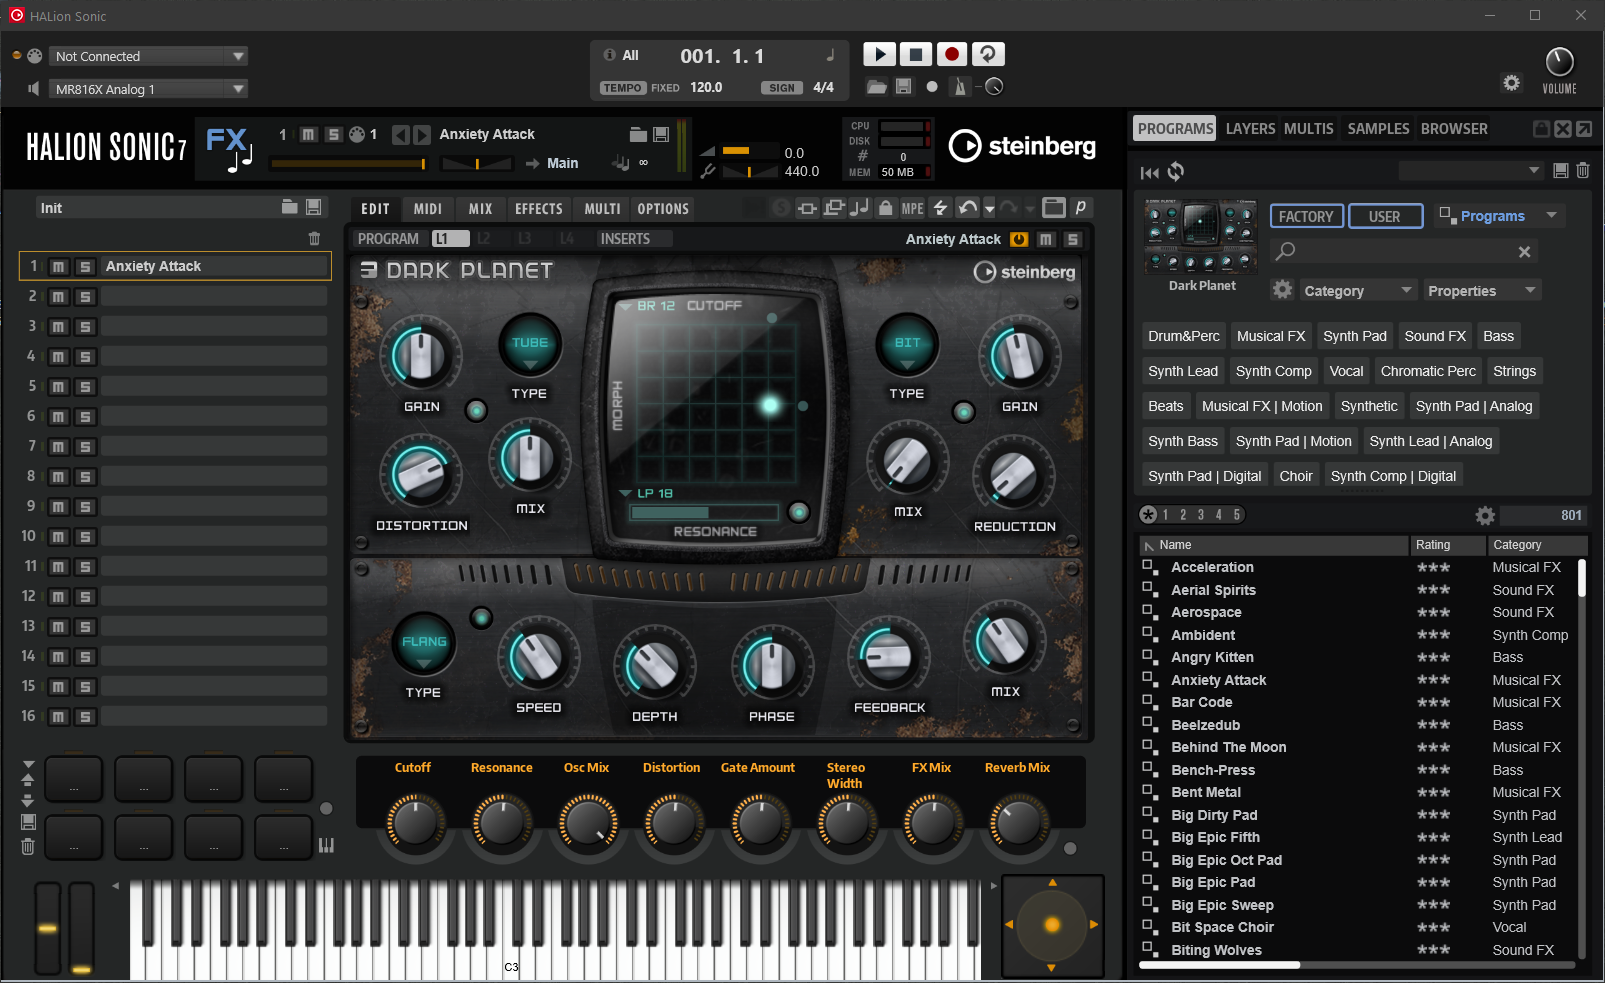Open the Programs content type dropdown
Image resolution: width=1605 pixels, height=983 pixels.
click(x=1498, y=216)
